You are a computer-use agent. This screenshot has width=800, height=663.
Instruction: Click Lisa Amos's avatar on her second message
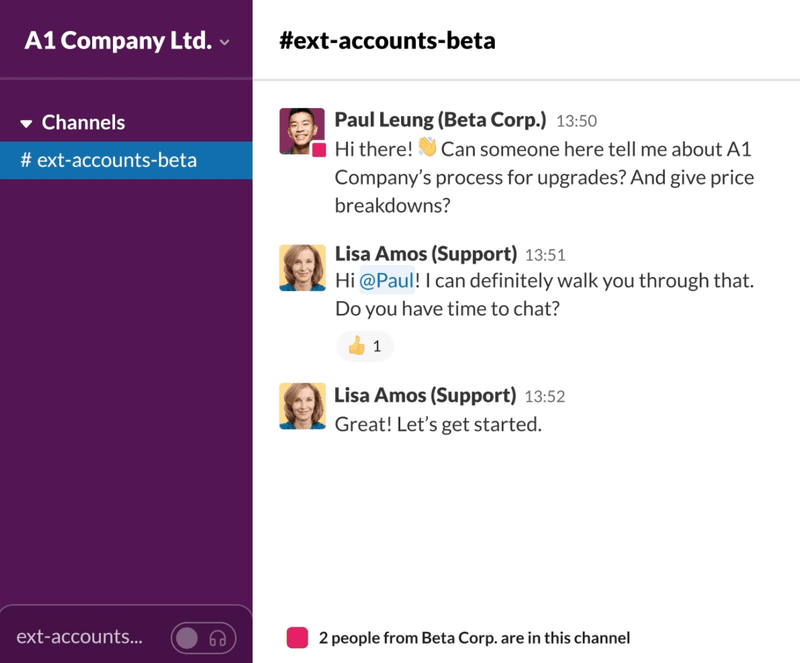302,406
